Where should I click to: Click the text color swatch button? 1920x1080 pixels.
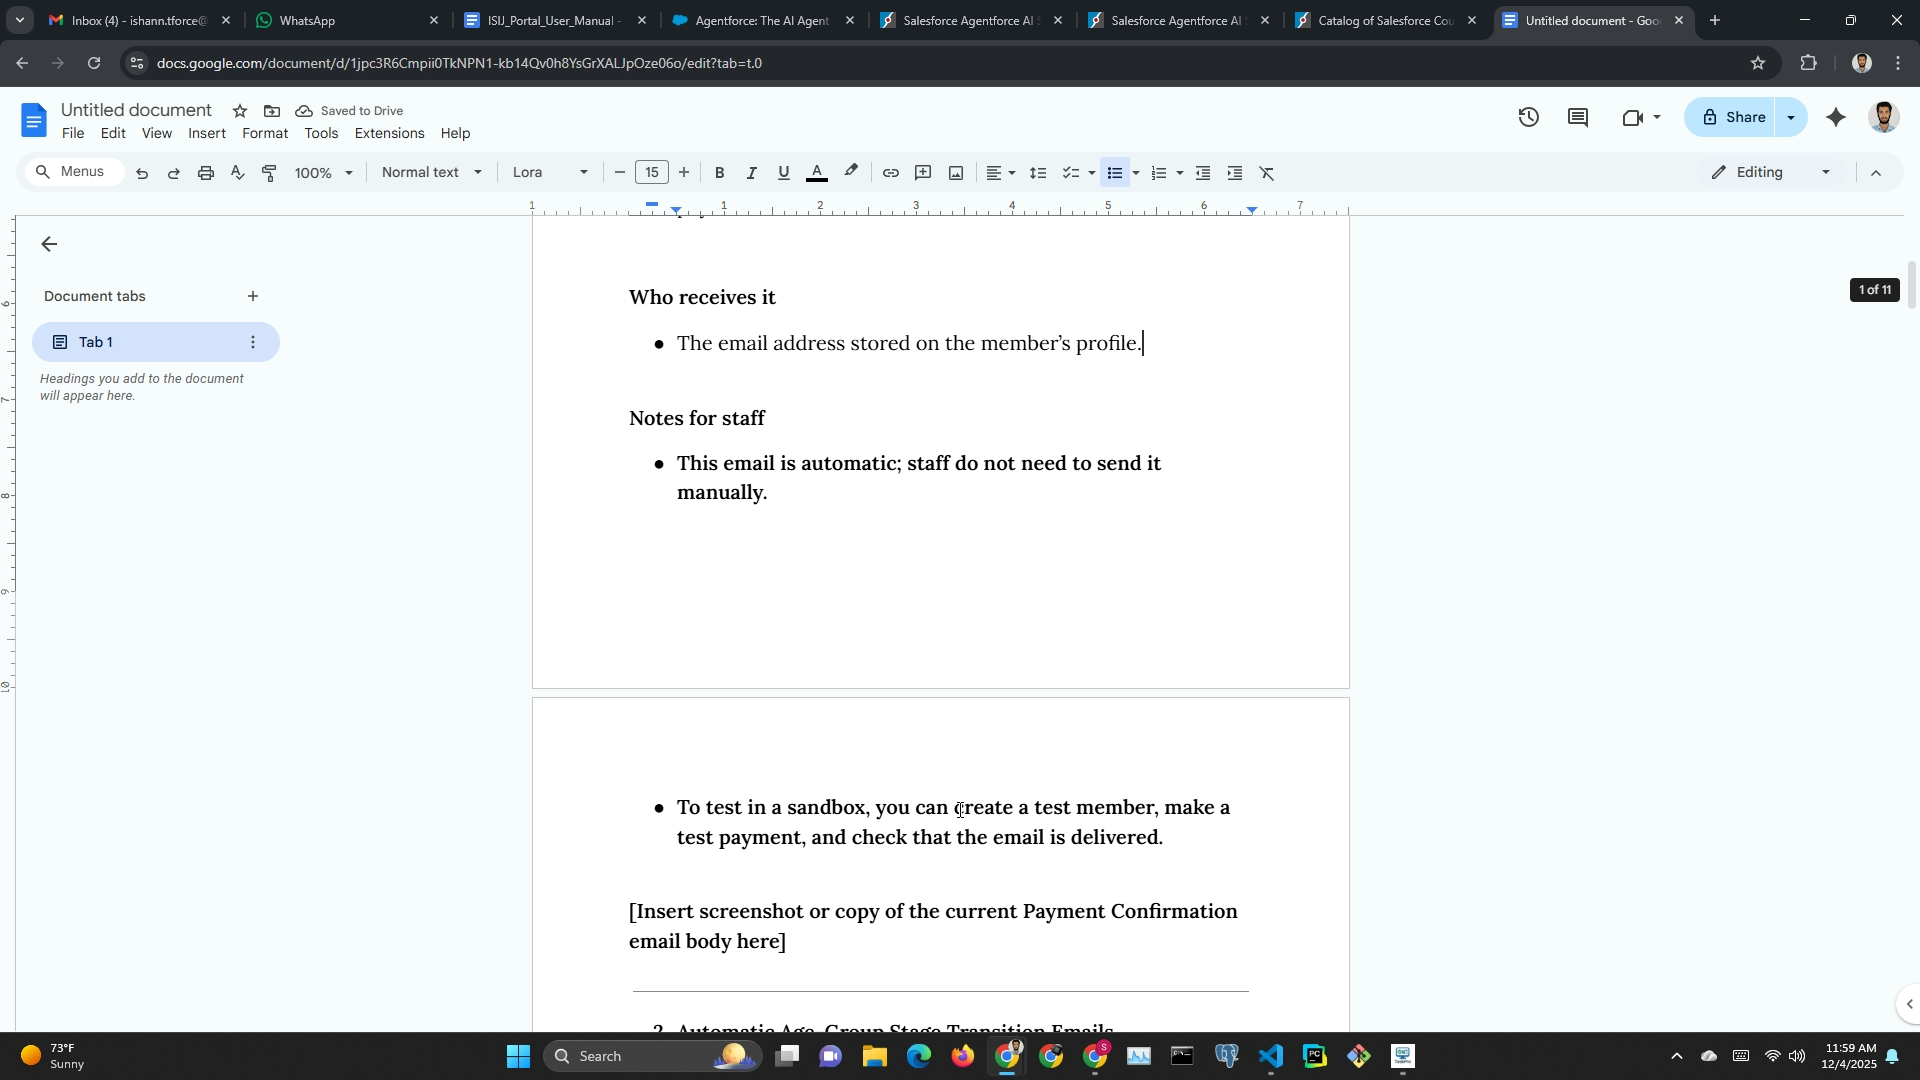pos(817,173)
